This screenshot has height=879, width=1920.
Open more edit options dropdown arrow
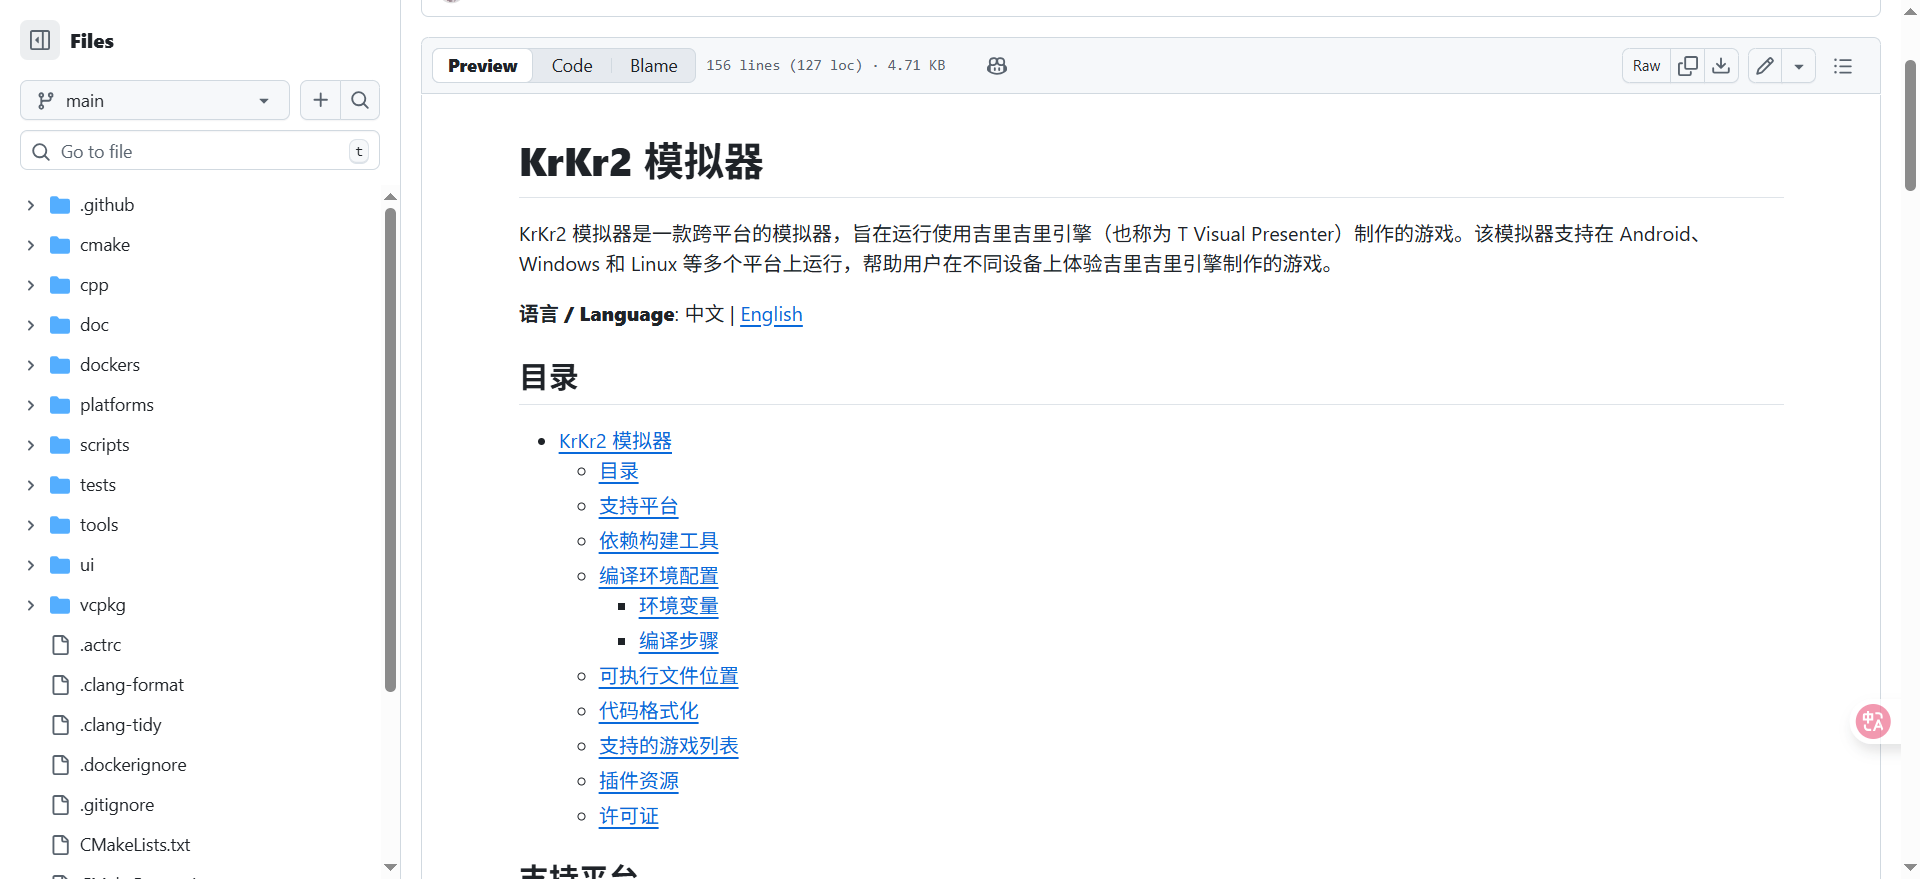point(1799,66)
